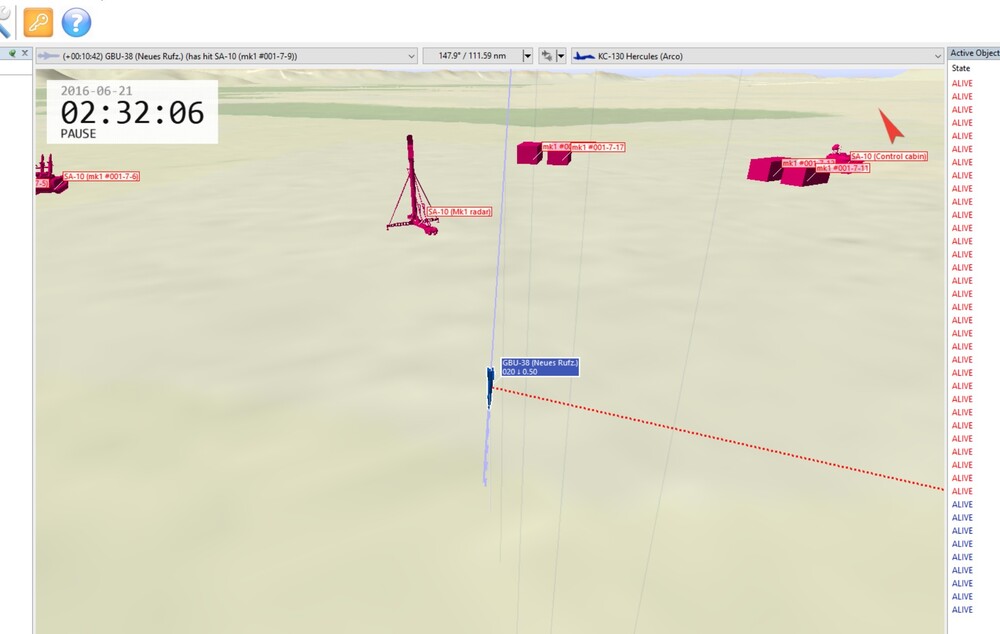Click the dark blue GBU-38 bomb model
This screenshot has height=634, width=1000.
pos(490,387)
